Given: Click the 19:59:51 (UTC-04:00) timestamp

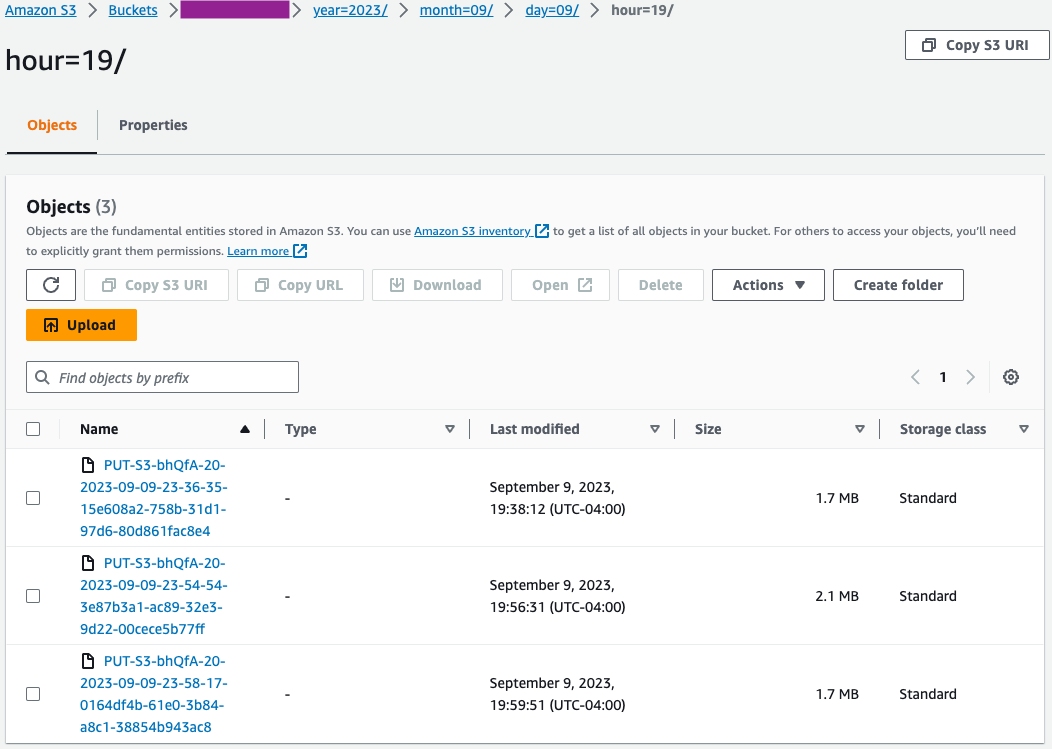Looking at the screenshot, I should 558,705.
